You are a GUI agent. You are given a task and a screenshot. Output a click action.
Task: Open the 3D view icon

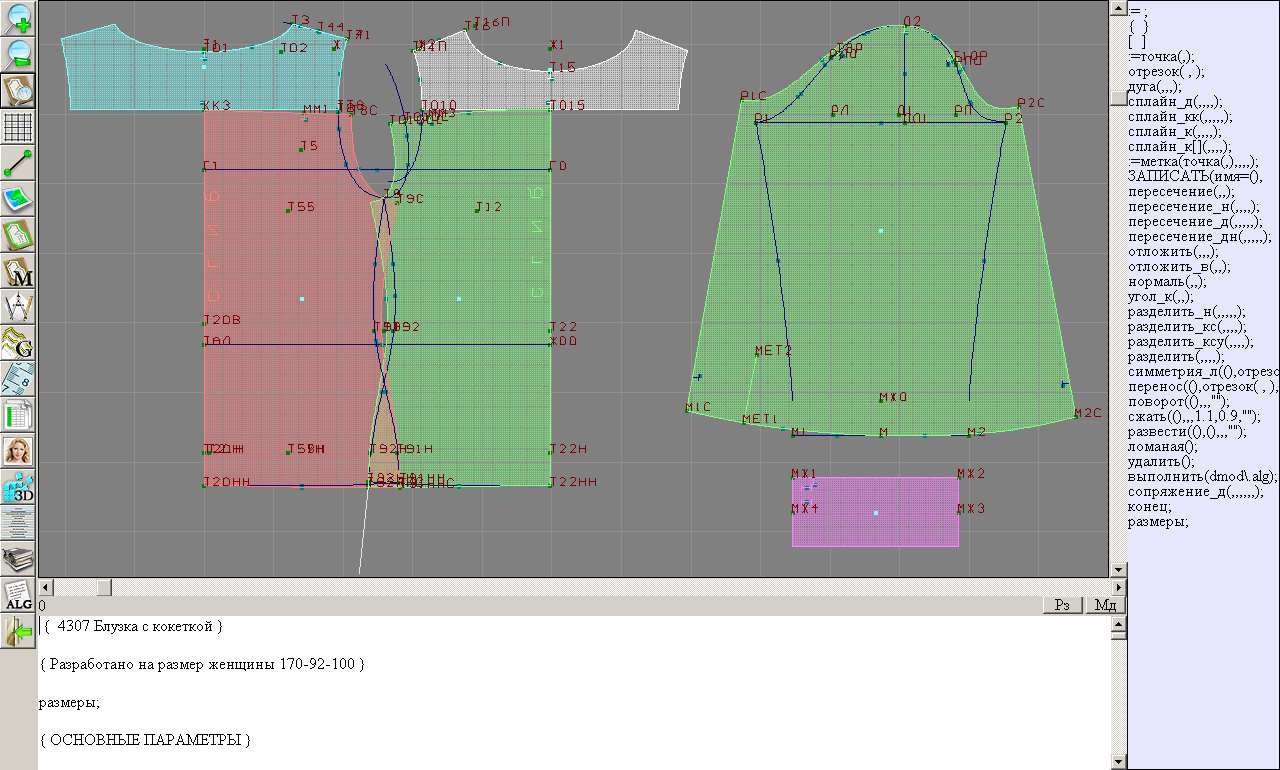[x=19, y=487]
